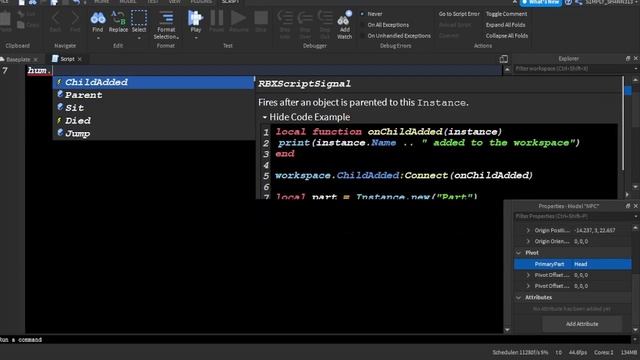
Task: Click the help icon next to What's New
Action: pos(568,2)
